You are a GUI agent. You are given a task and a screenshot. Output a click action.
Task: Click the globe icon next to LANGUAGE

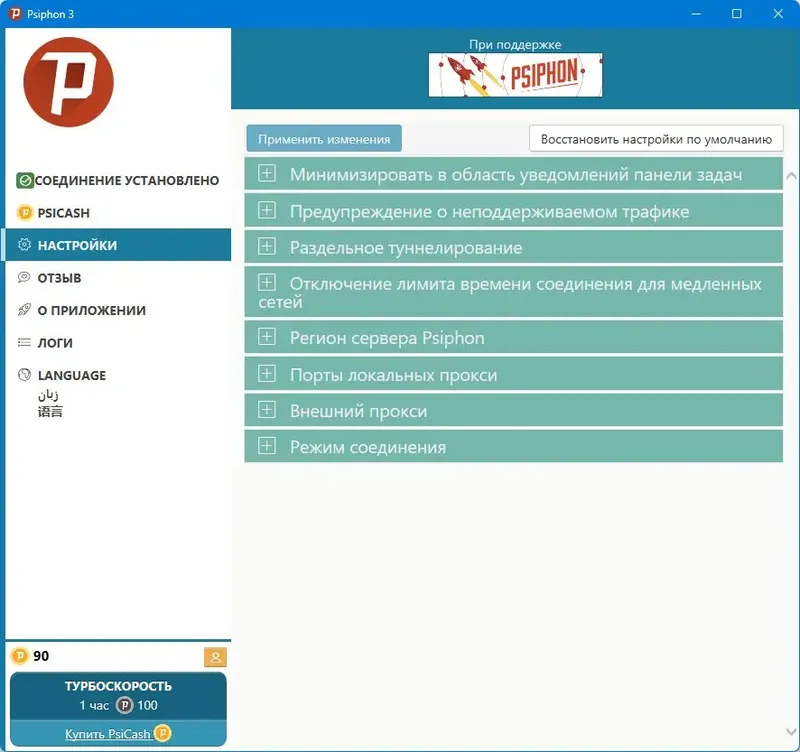point(24,374)
